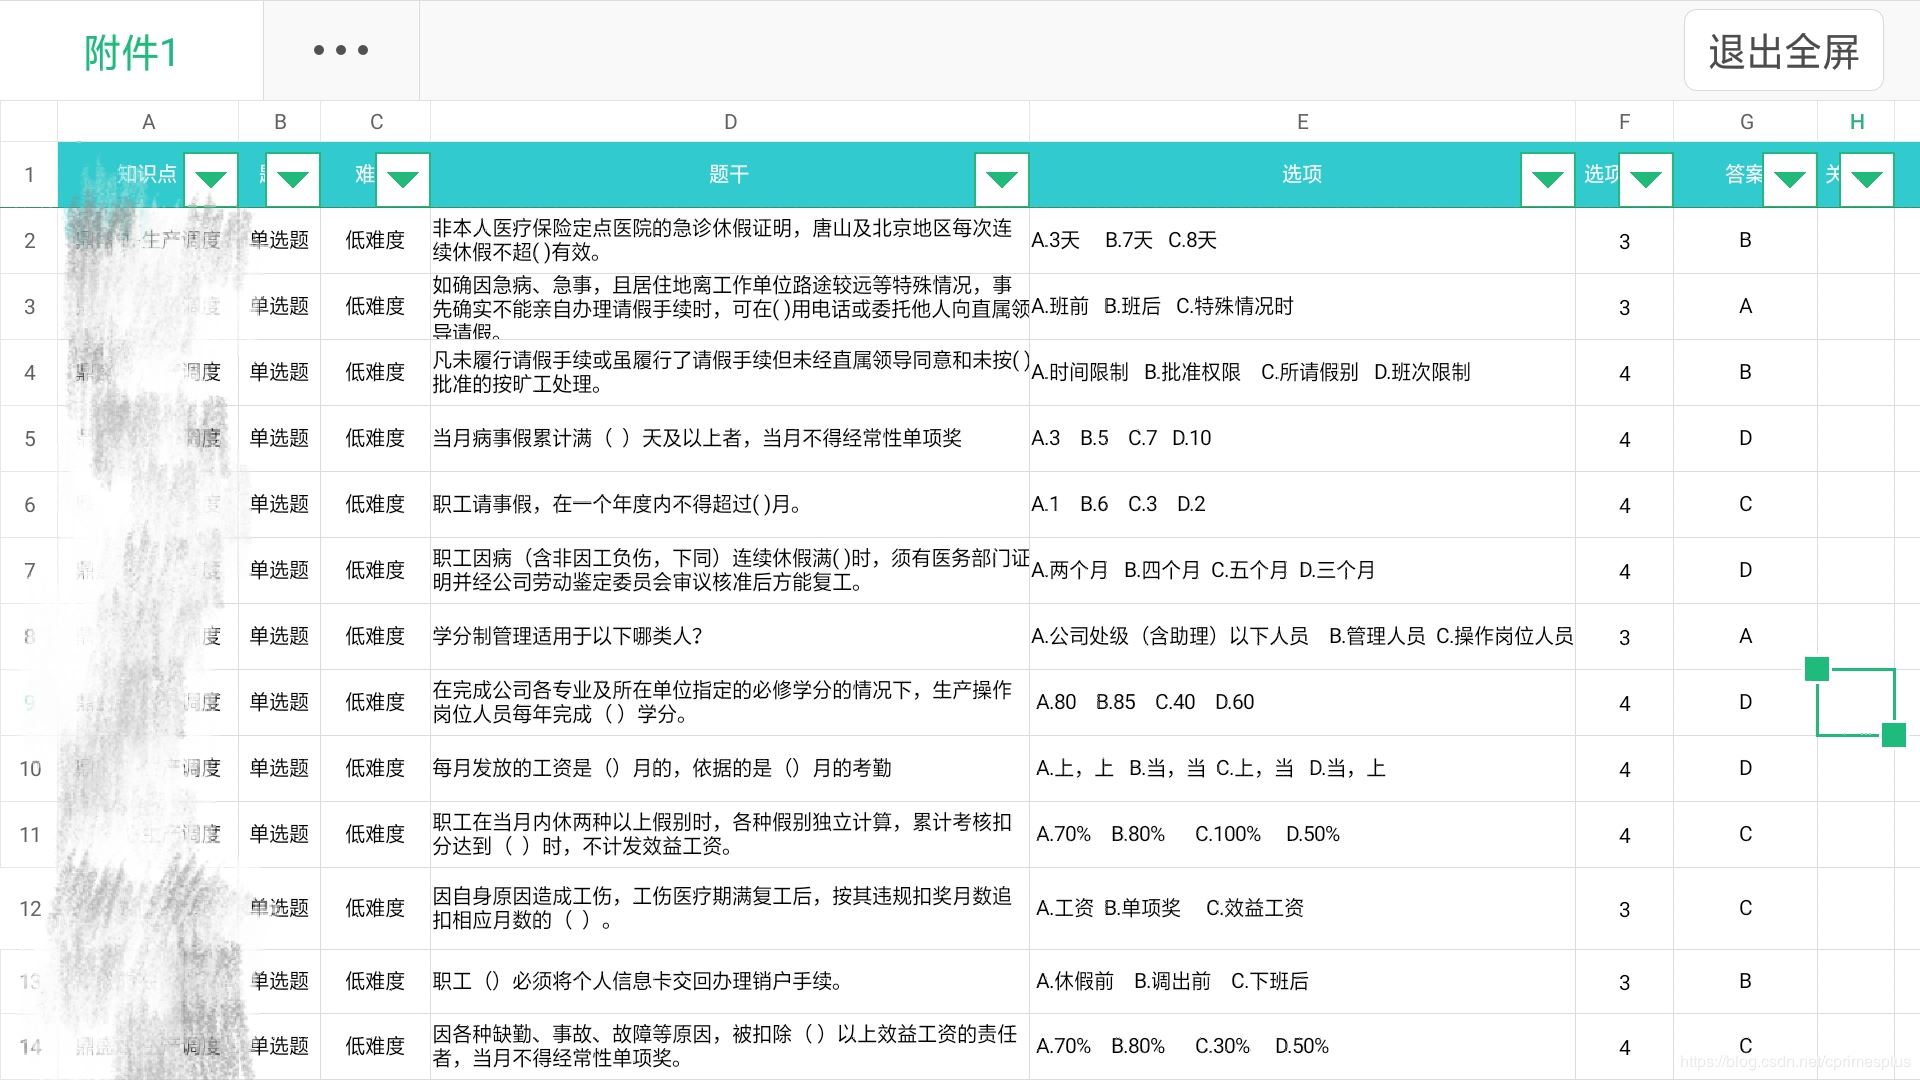
Task: Click the filter icon on the 难度 column
Action: [403, 179]
